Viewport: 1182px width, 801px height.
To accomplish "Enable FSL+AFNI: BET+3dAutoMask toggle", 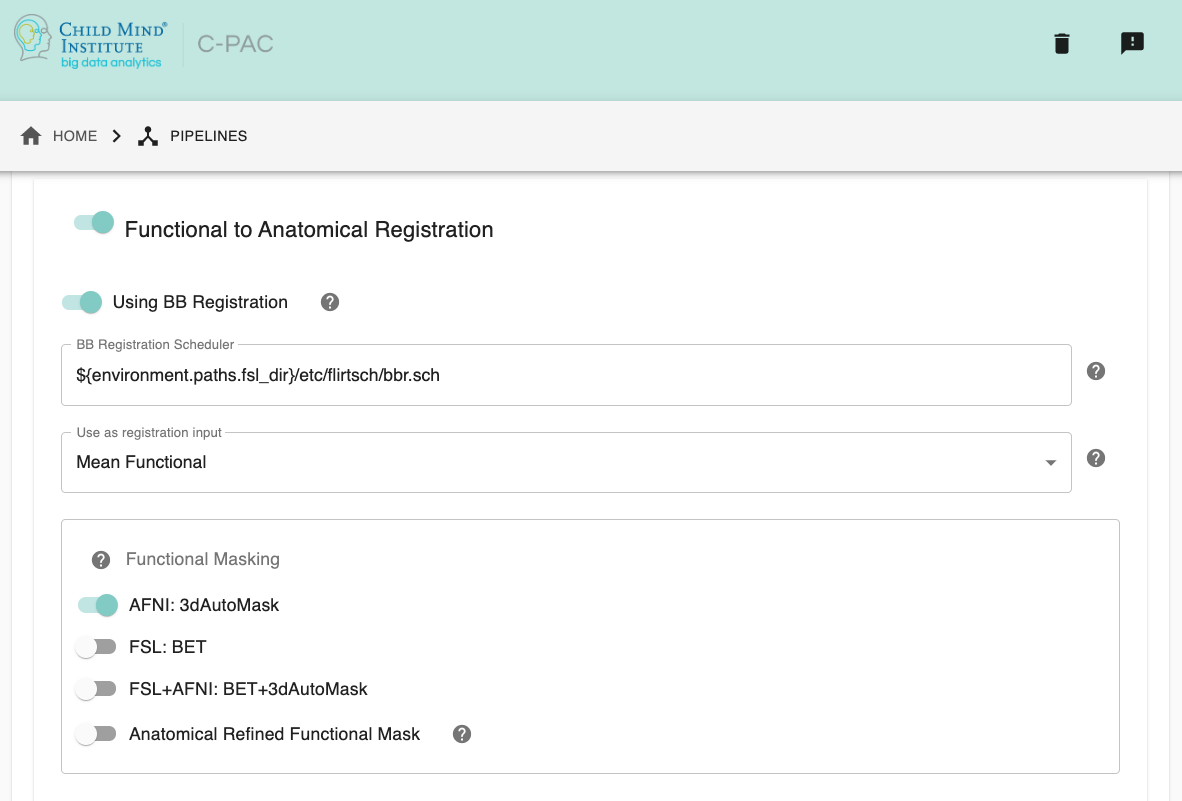I will click(x=96, y=690).
